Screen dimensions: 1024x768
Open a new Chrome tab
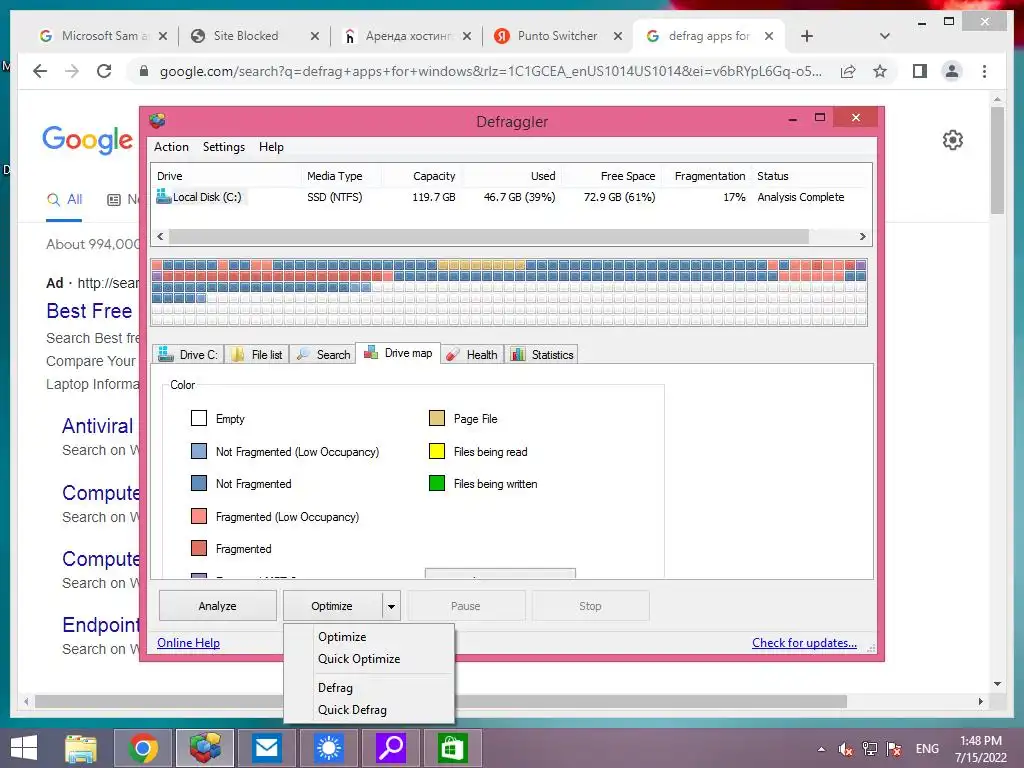pyautogui.click(x=807, y=36)
